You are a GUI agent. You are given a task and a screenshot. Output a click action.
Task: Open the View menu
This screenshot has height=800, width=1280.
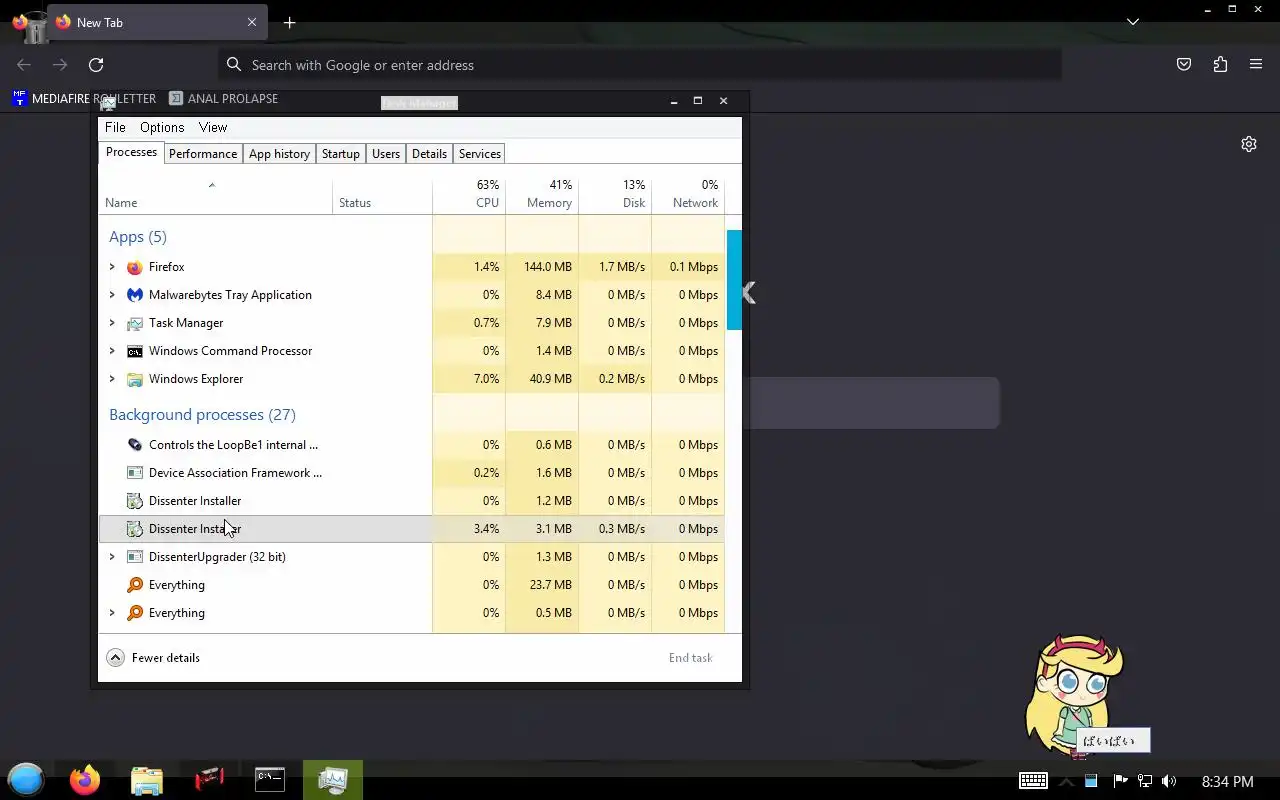(213, 127)
